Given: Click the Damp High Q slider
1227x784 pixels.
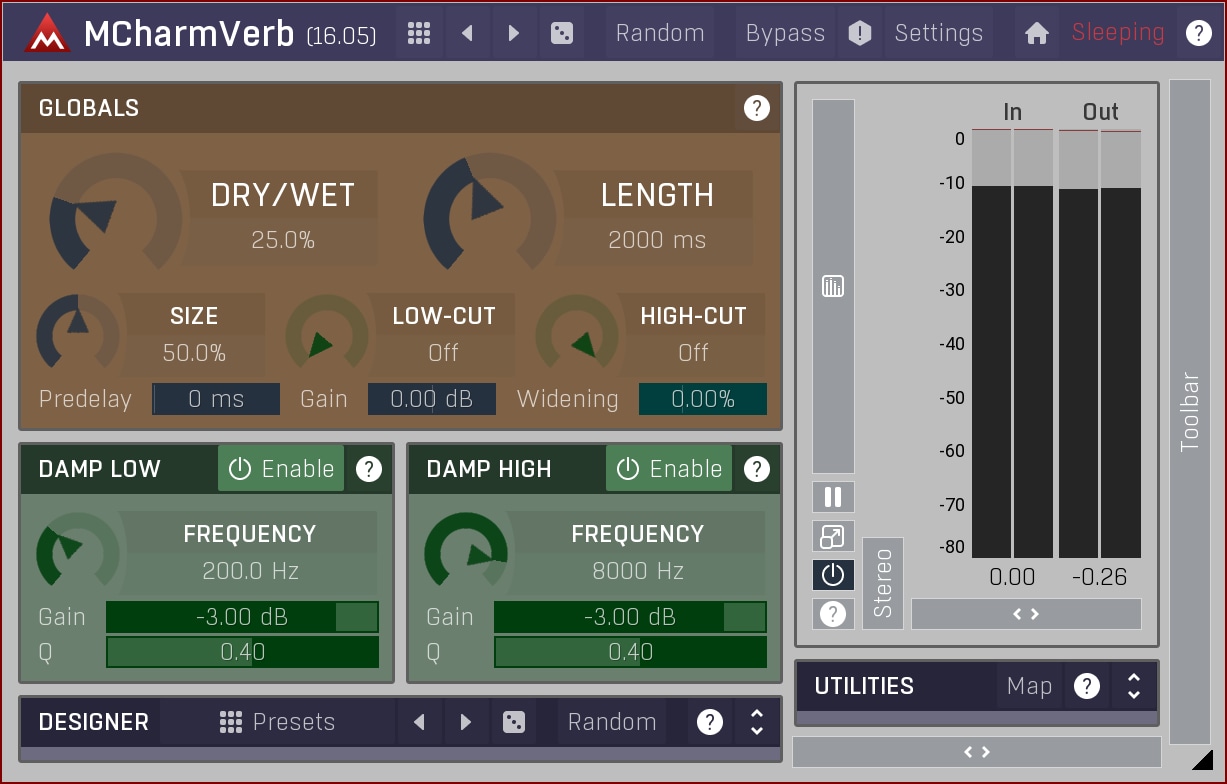Looking at the screenshot, I should click(x=630, y=652).
